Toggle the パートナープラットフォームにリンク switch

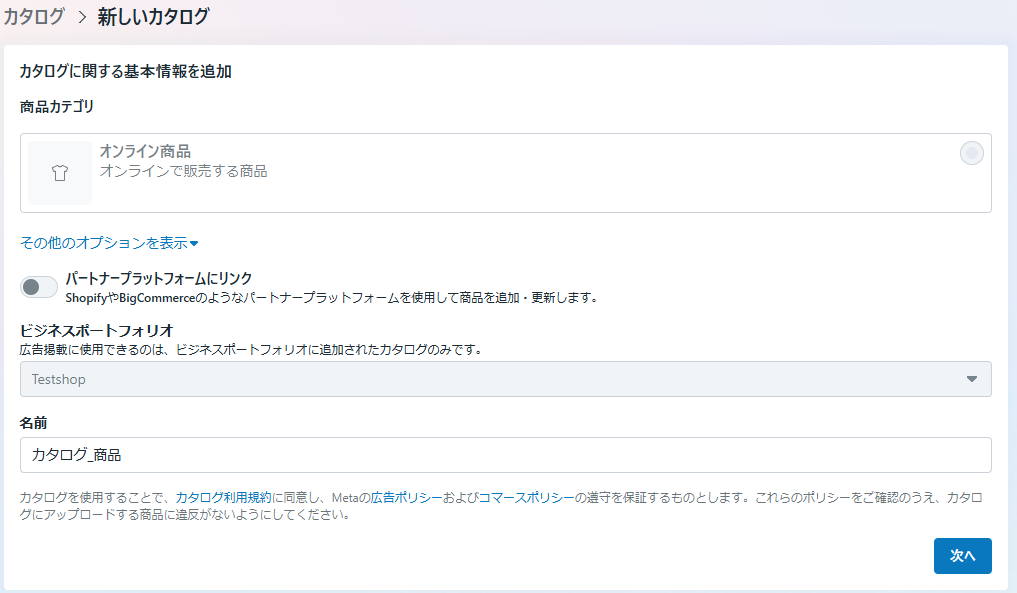tap(38, 287)
